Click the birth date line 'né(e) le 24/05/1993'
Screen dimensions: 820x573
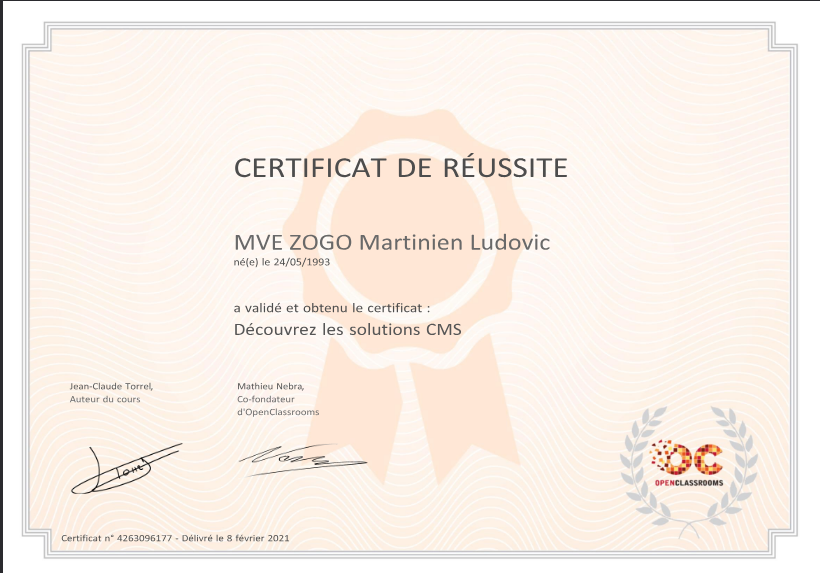coord(281,262)
